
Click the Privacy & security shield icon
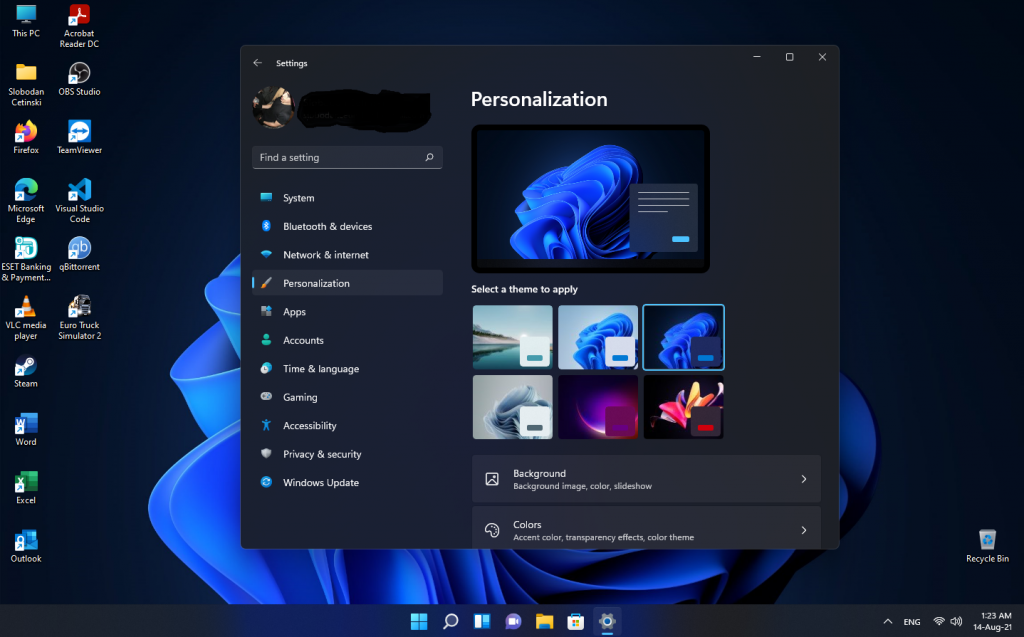266,454
